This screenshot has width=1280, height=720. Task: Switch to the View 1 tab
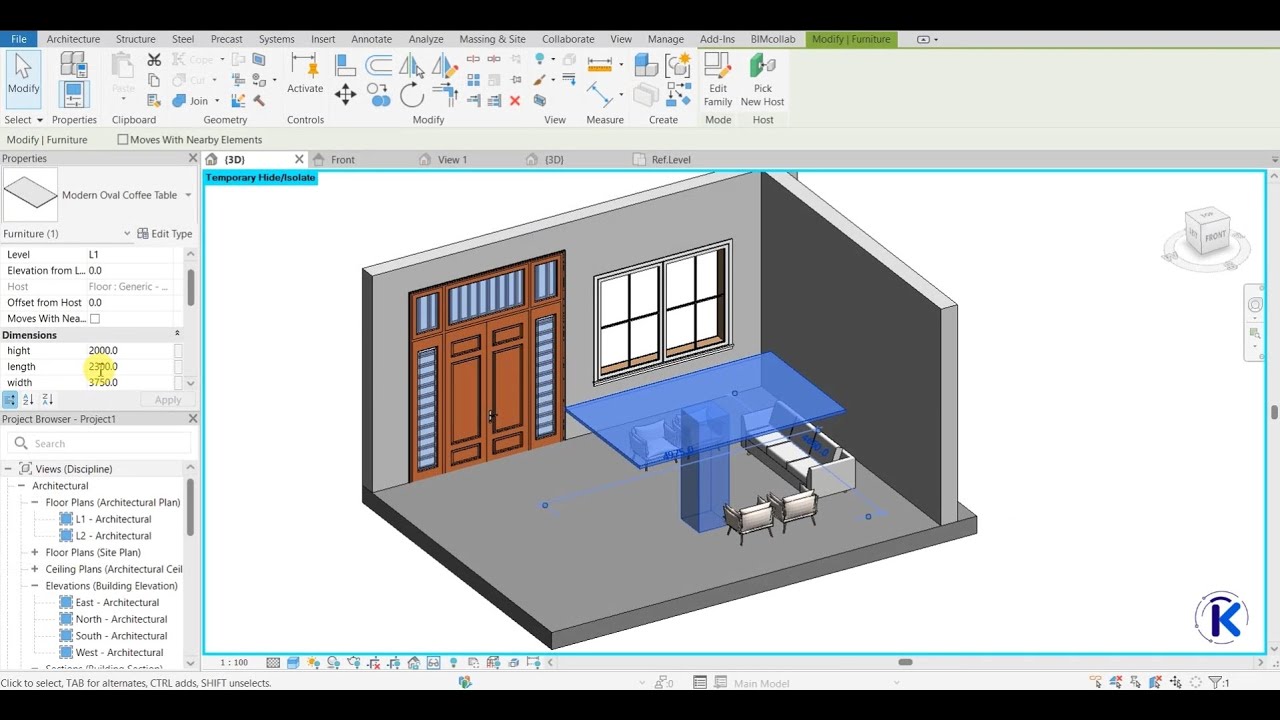point(452,160)
